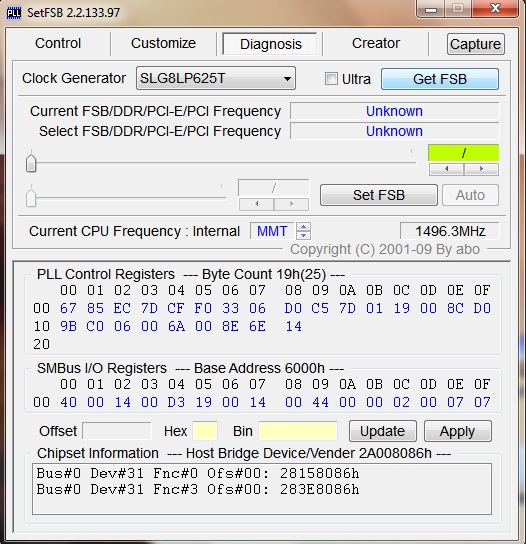
Task: Click the Get FSB button
Action: coord(440,79)
